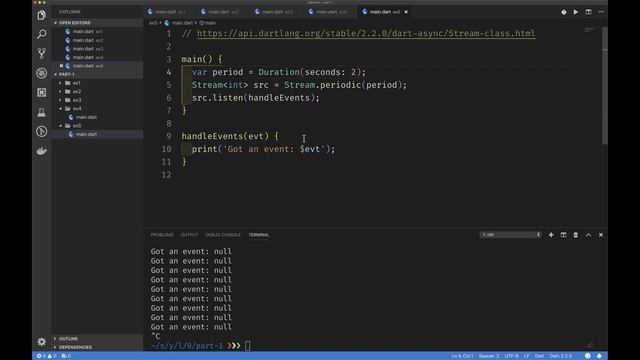Open the Output panel tab
The image size is (640, 360).
(189, 235)
